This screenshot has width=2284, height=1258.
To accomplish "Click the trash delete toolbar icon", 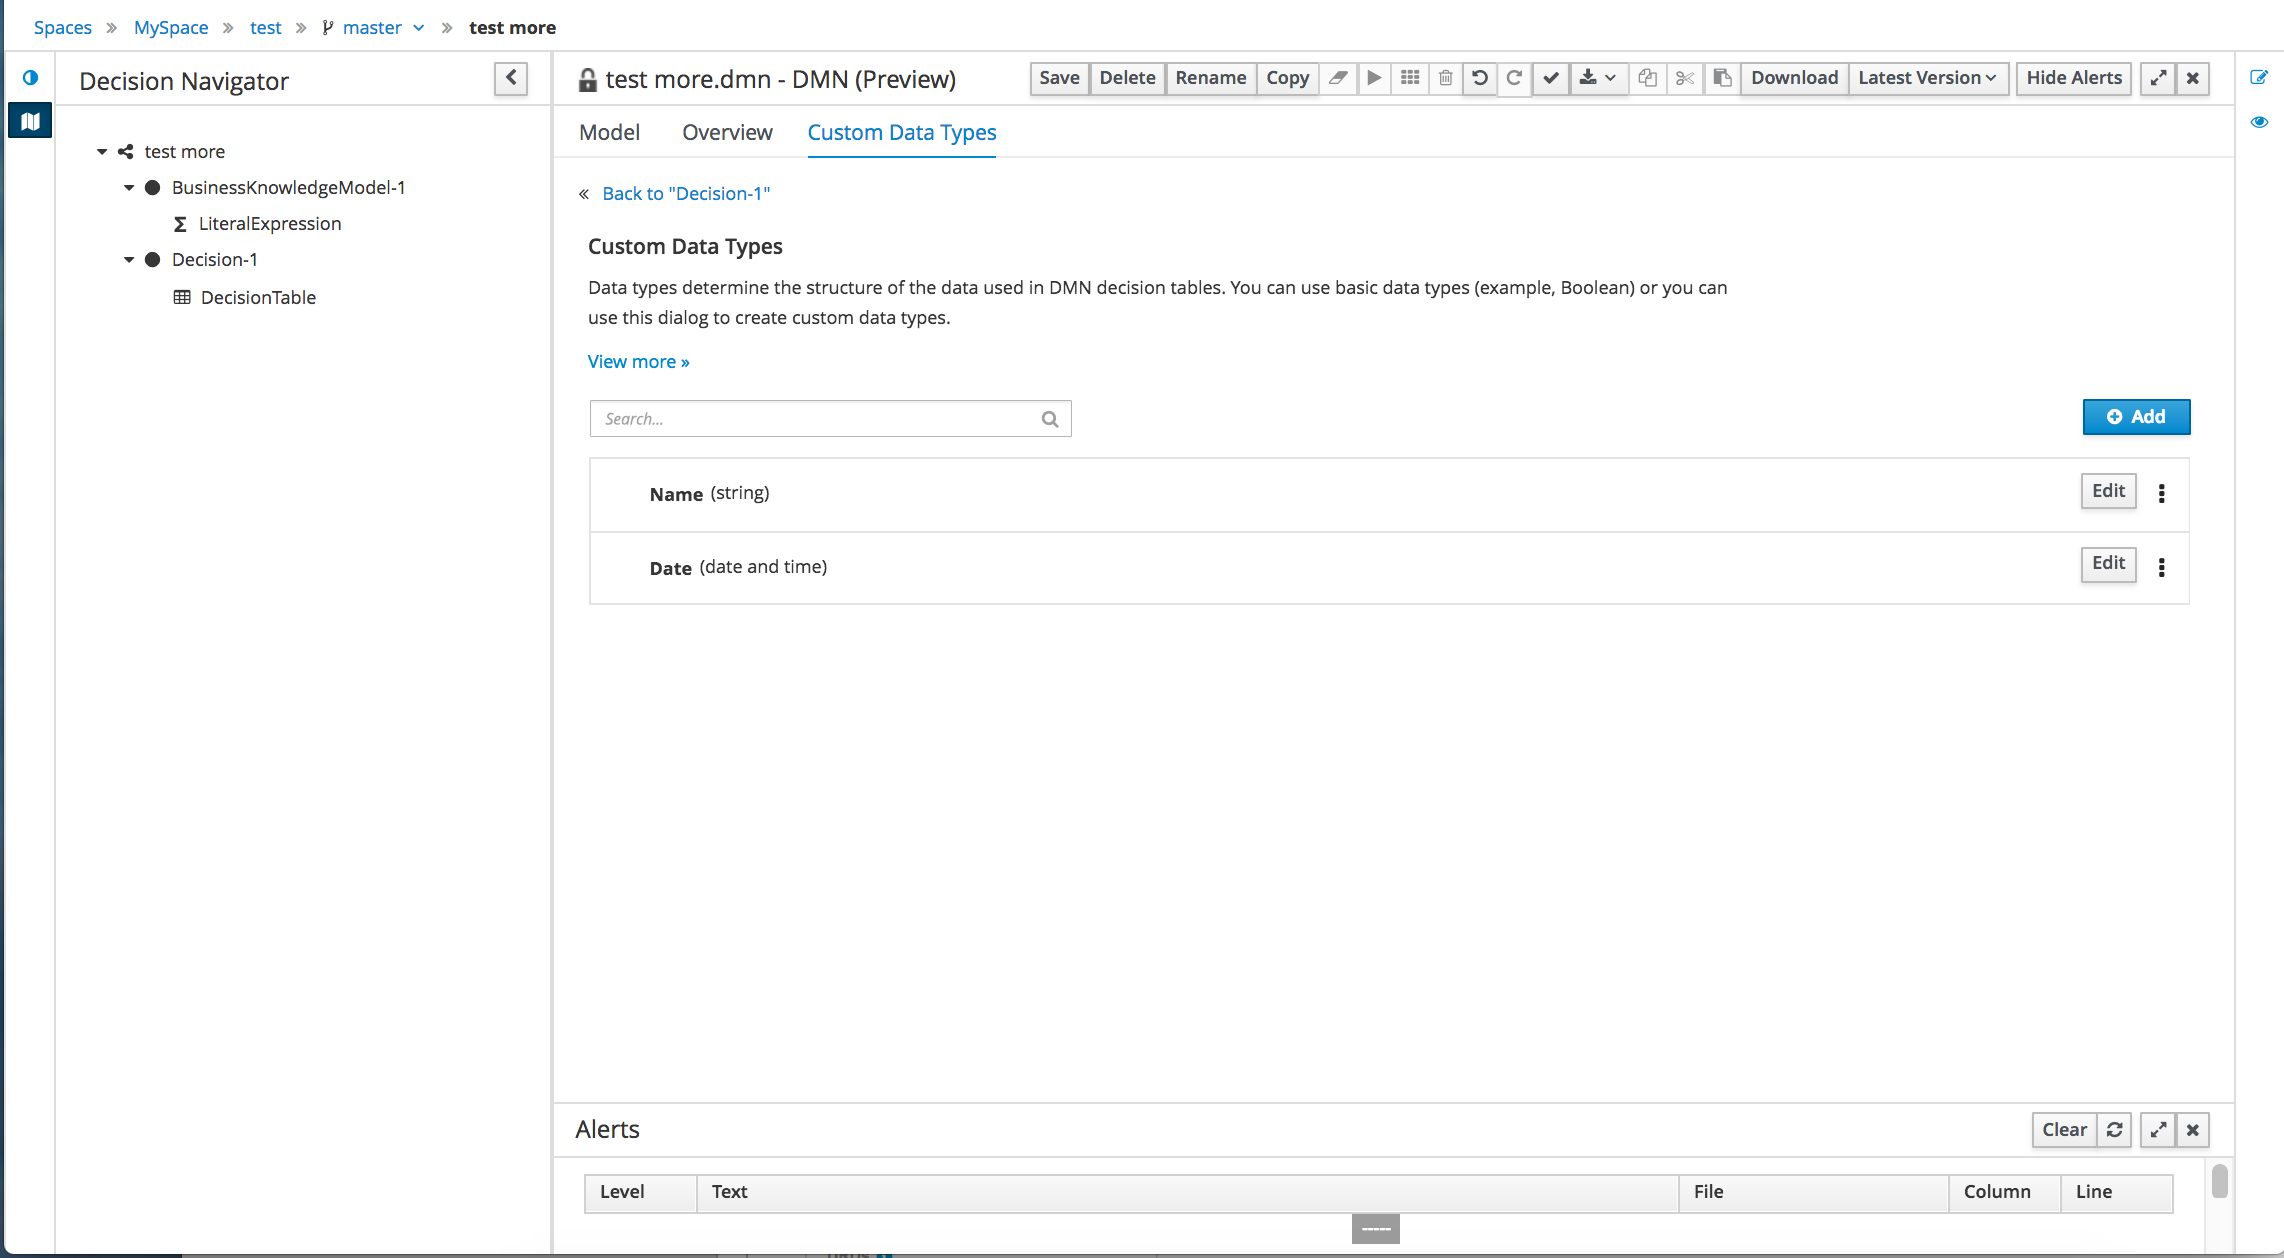I will [x=1445, y=78].
